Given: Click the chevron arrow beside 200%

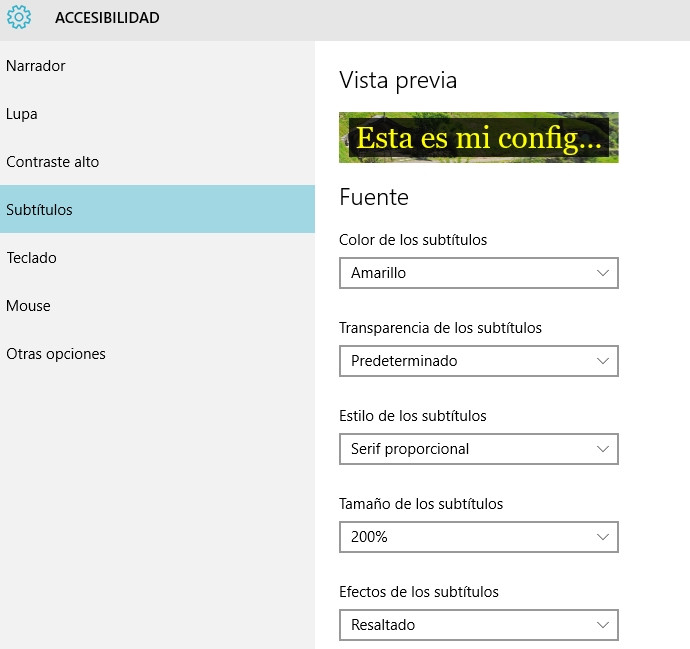Looking at the screenshot, I should point(602,537).
